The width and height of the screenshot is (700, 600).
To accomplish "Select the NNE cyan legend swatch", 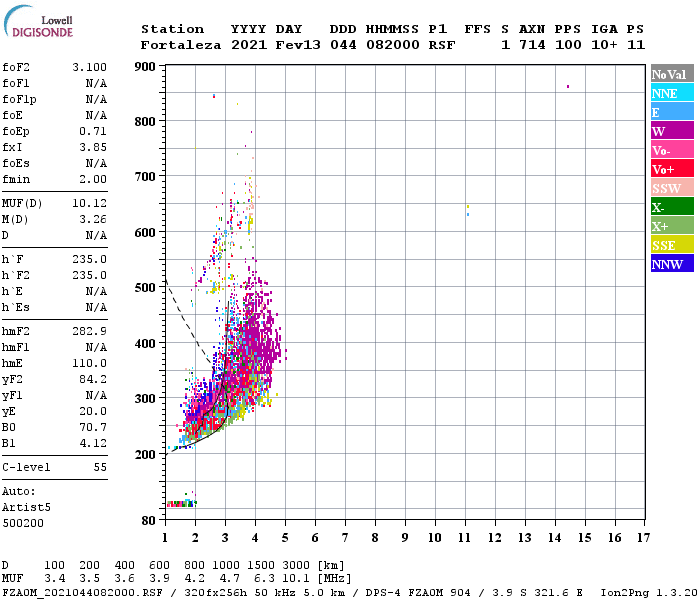I will [672, 93].
